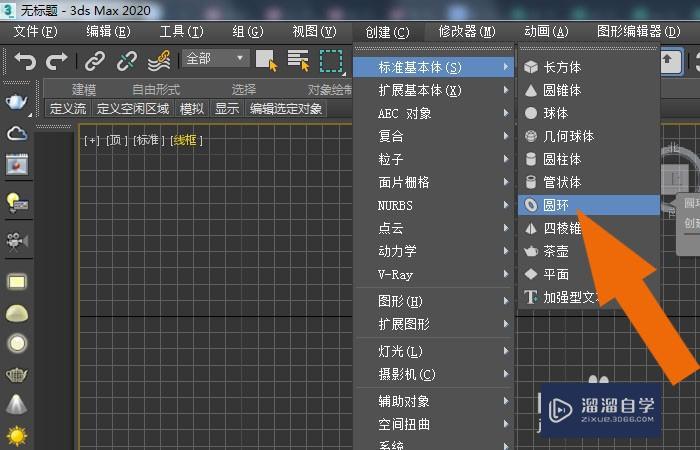Click the 模拟 button
The height and width of the screenshot is (450, 700).
tap(192, 108)
